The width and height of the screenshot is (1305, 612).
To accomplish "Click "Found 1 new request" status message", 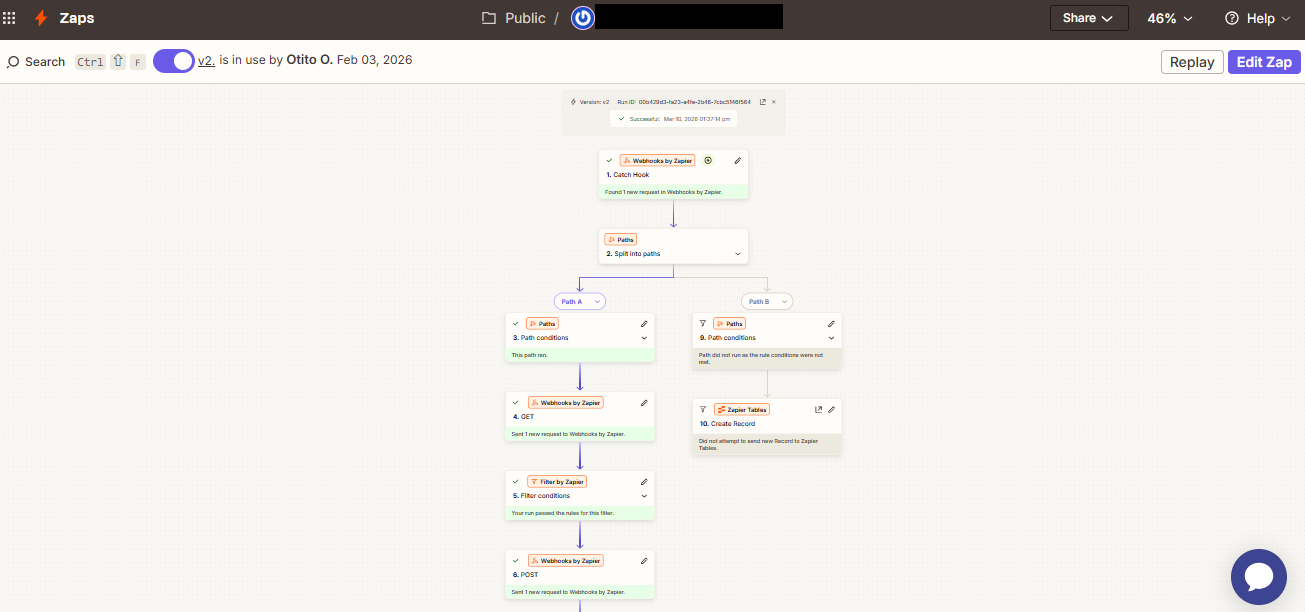I will [663, 192].
